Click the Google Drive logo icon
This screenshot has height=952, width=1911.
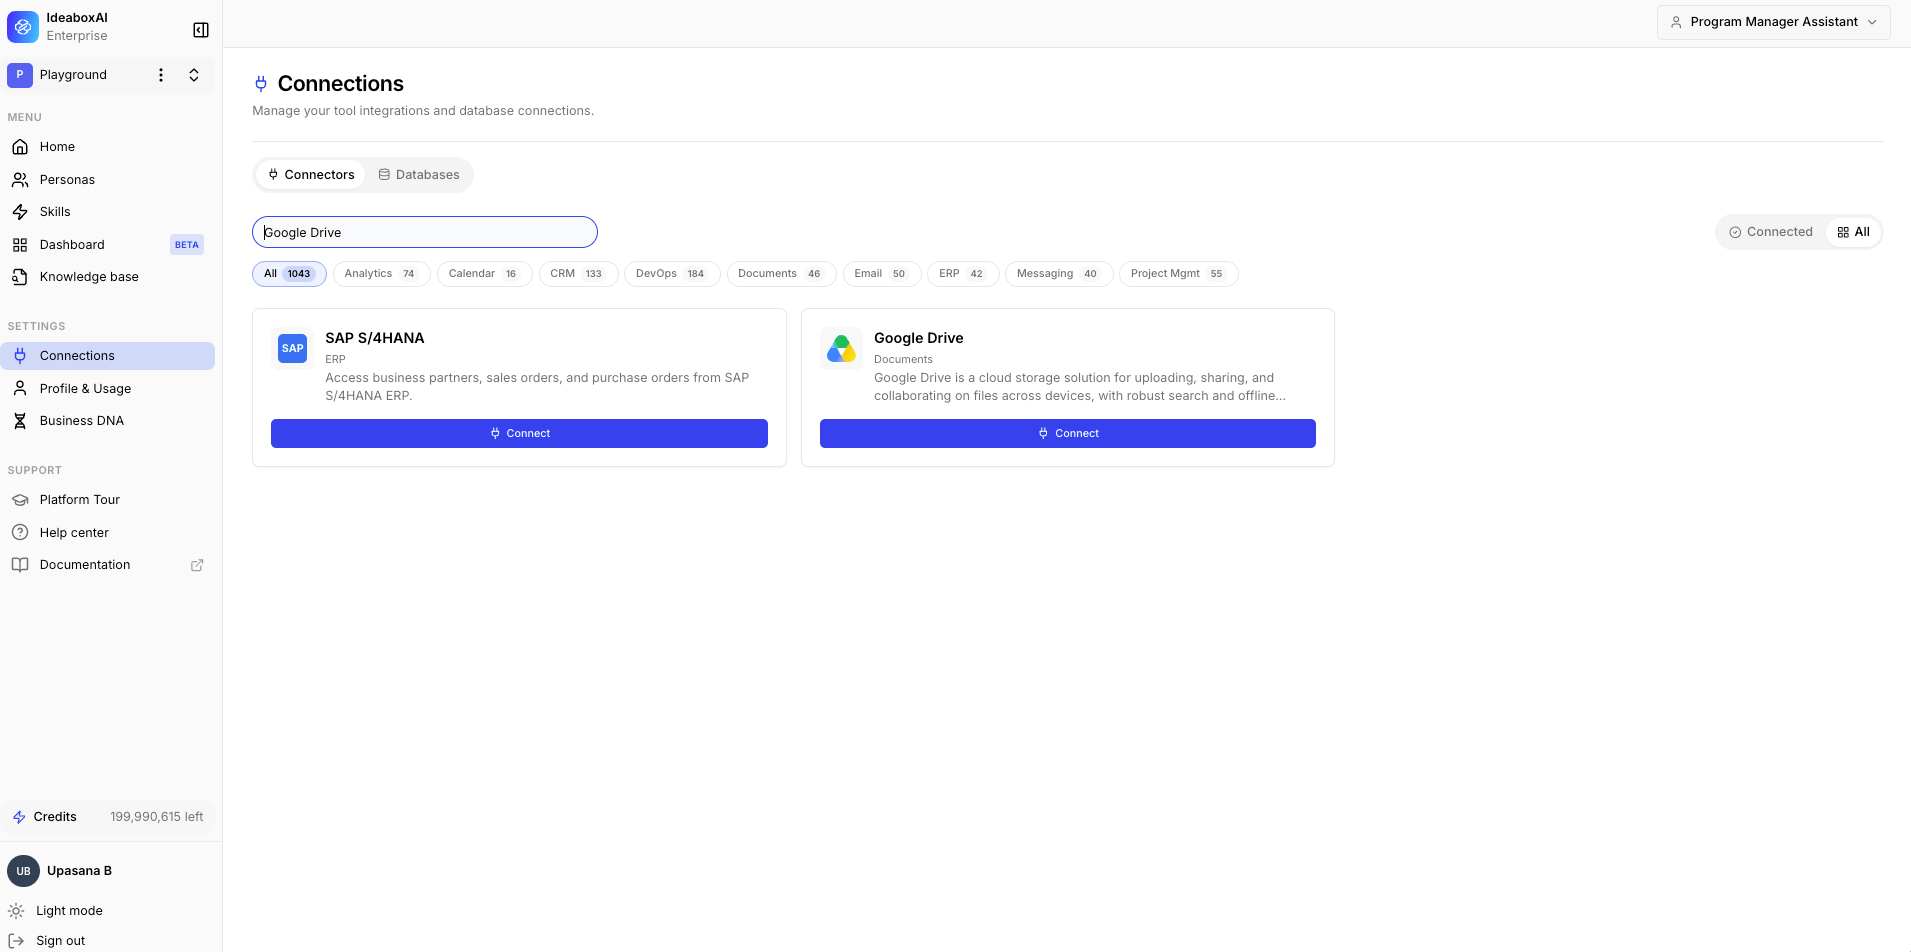click(841, 349)
